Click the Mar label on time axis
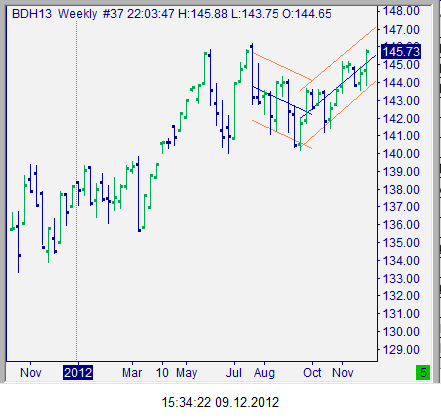 click(x=132, y=372)
